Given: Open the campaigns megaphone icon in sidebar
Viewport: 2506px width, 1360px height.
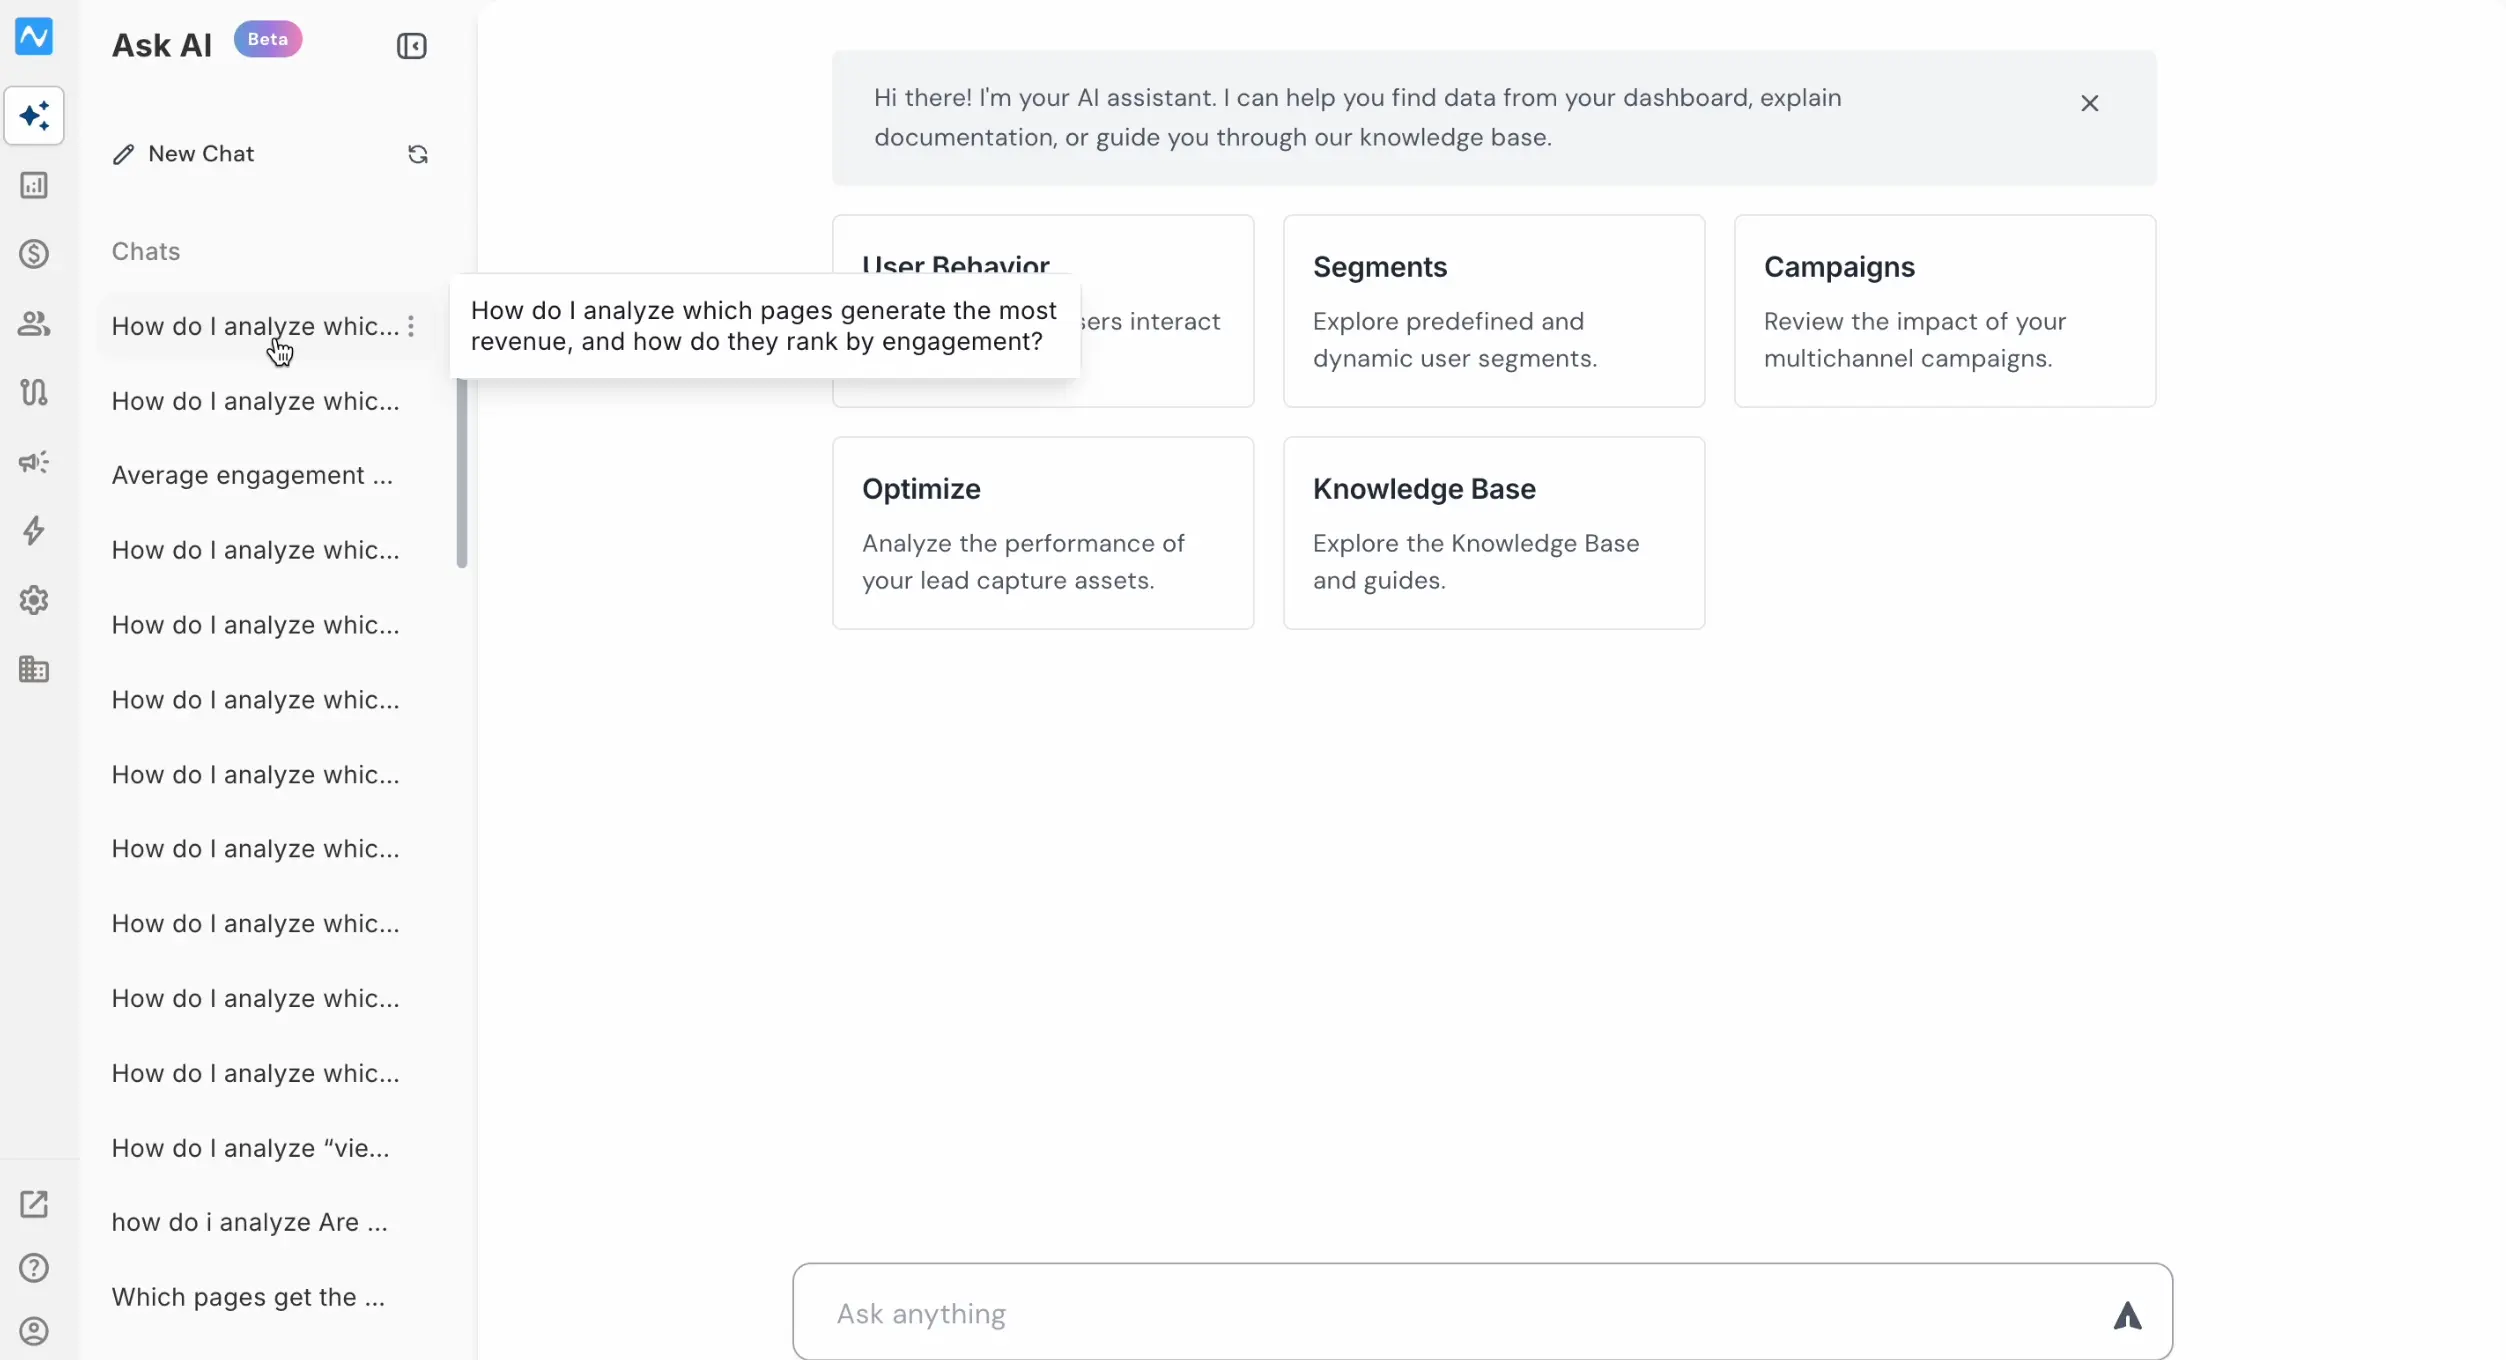Looking at the screenshot, I should tap(34, 461).
